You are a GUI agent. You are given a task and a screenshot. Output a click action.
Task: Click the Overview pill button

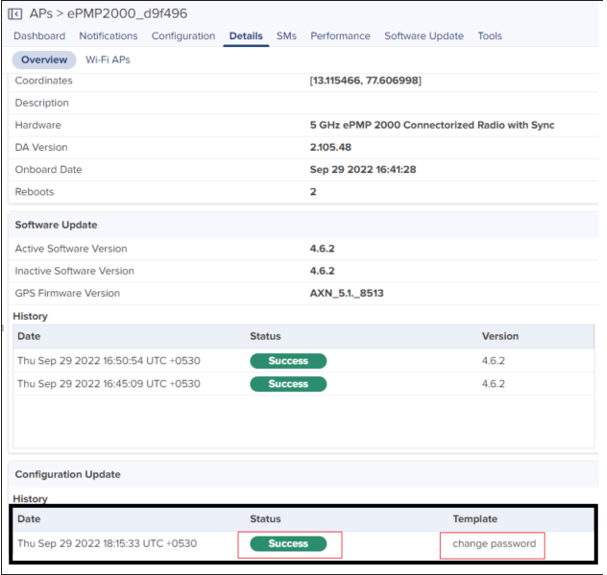[x=45, y=60]
